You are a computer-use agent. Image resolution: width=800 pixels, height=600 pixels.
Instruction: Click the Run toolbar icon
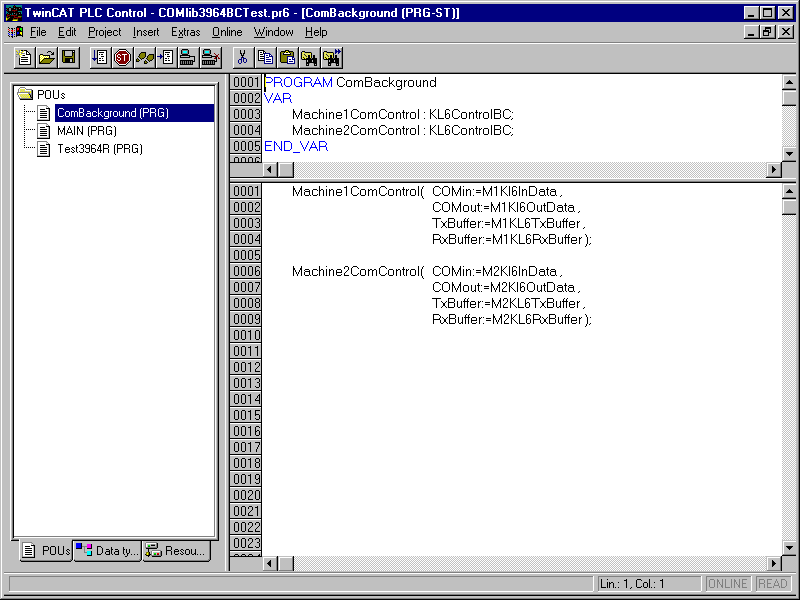pos(100,57)
